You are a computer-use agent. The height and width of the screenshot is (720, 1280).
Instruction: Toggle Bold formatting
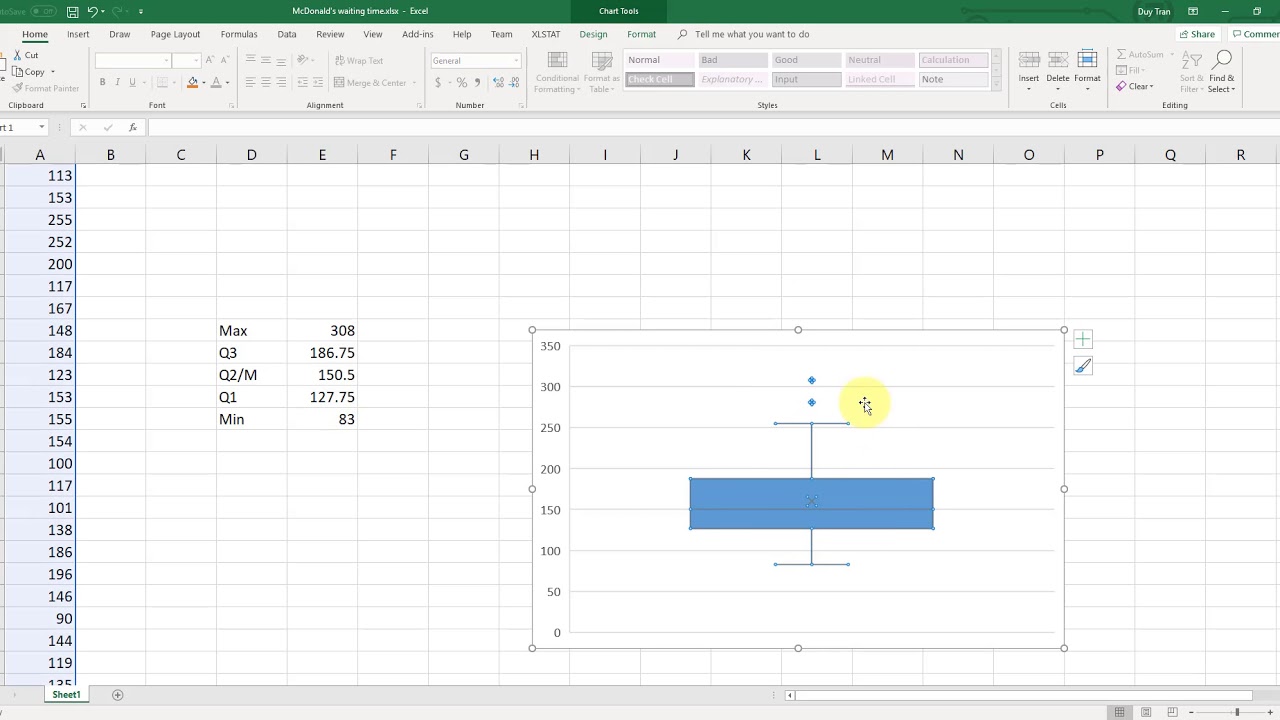[102, 82]
